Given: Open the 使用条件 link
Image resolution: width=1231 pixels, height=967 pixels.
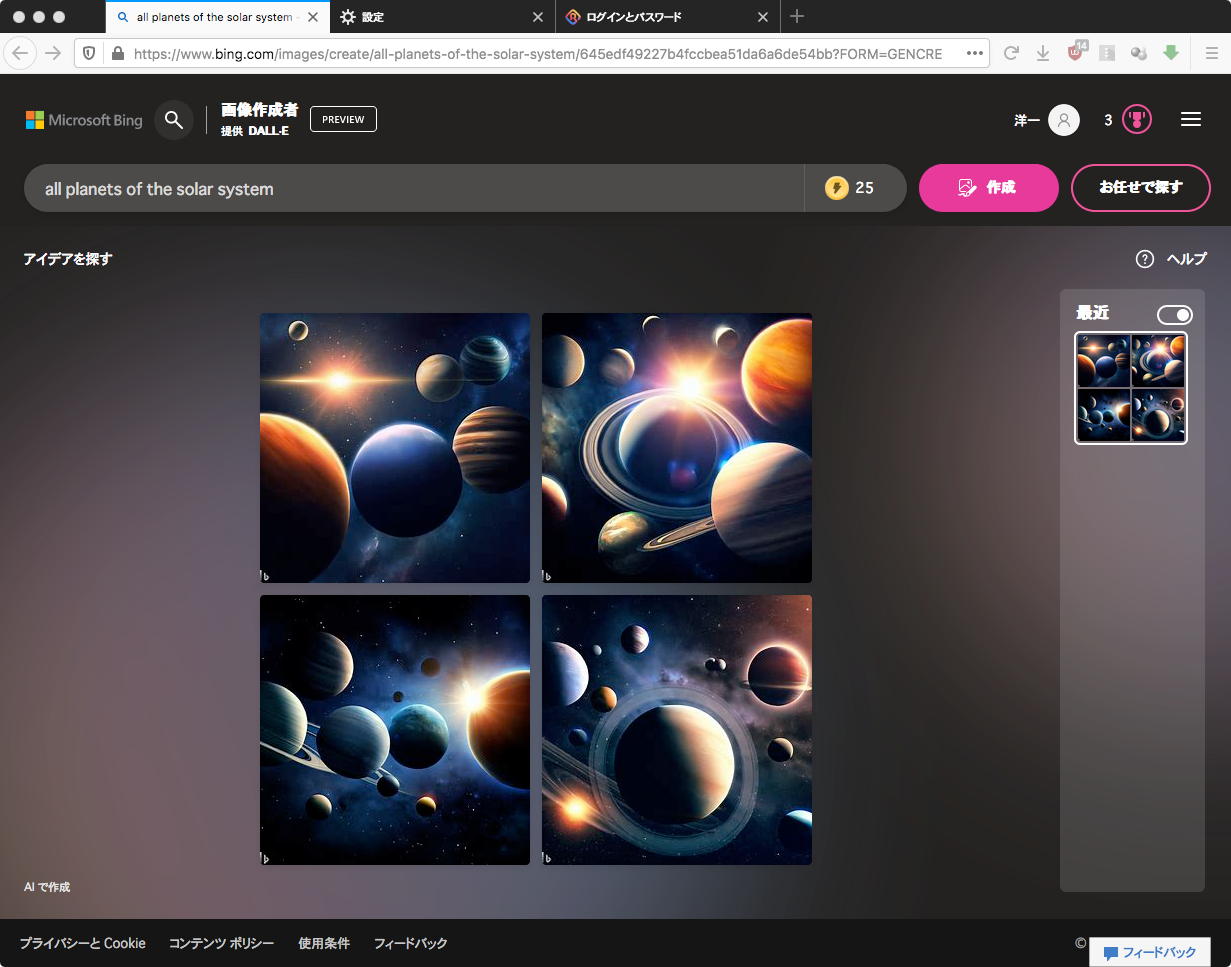Looking at the screenshot, I should (x=324, y=943).
